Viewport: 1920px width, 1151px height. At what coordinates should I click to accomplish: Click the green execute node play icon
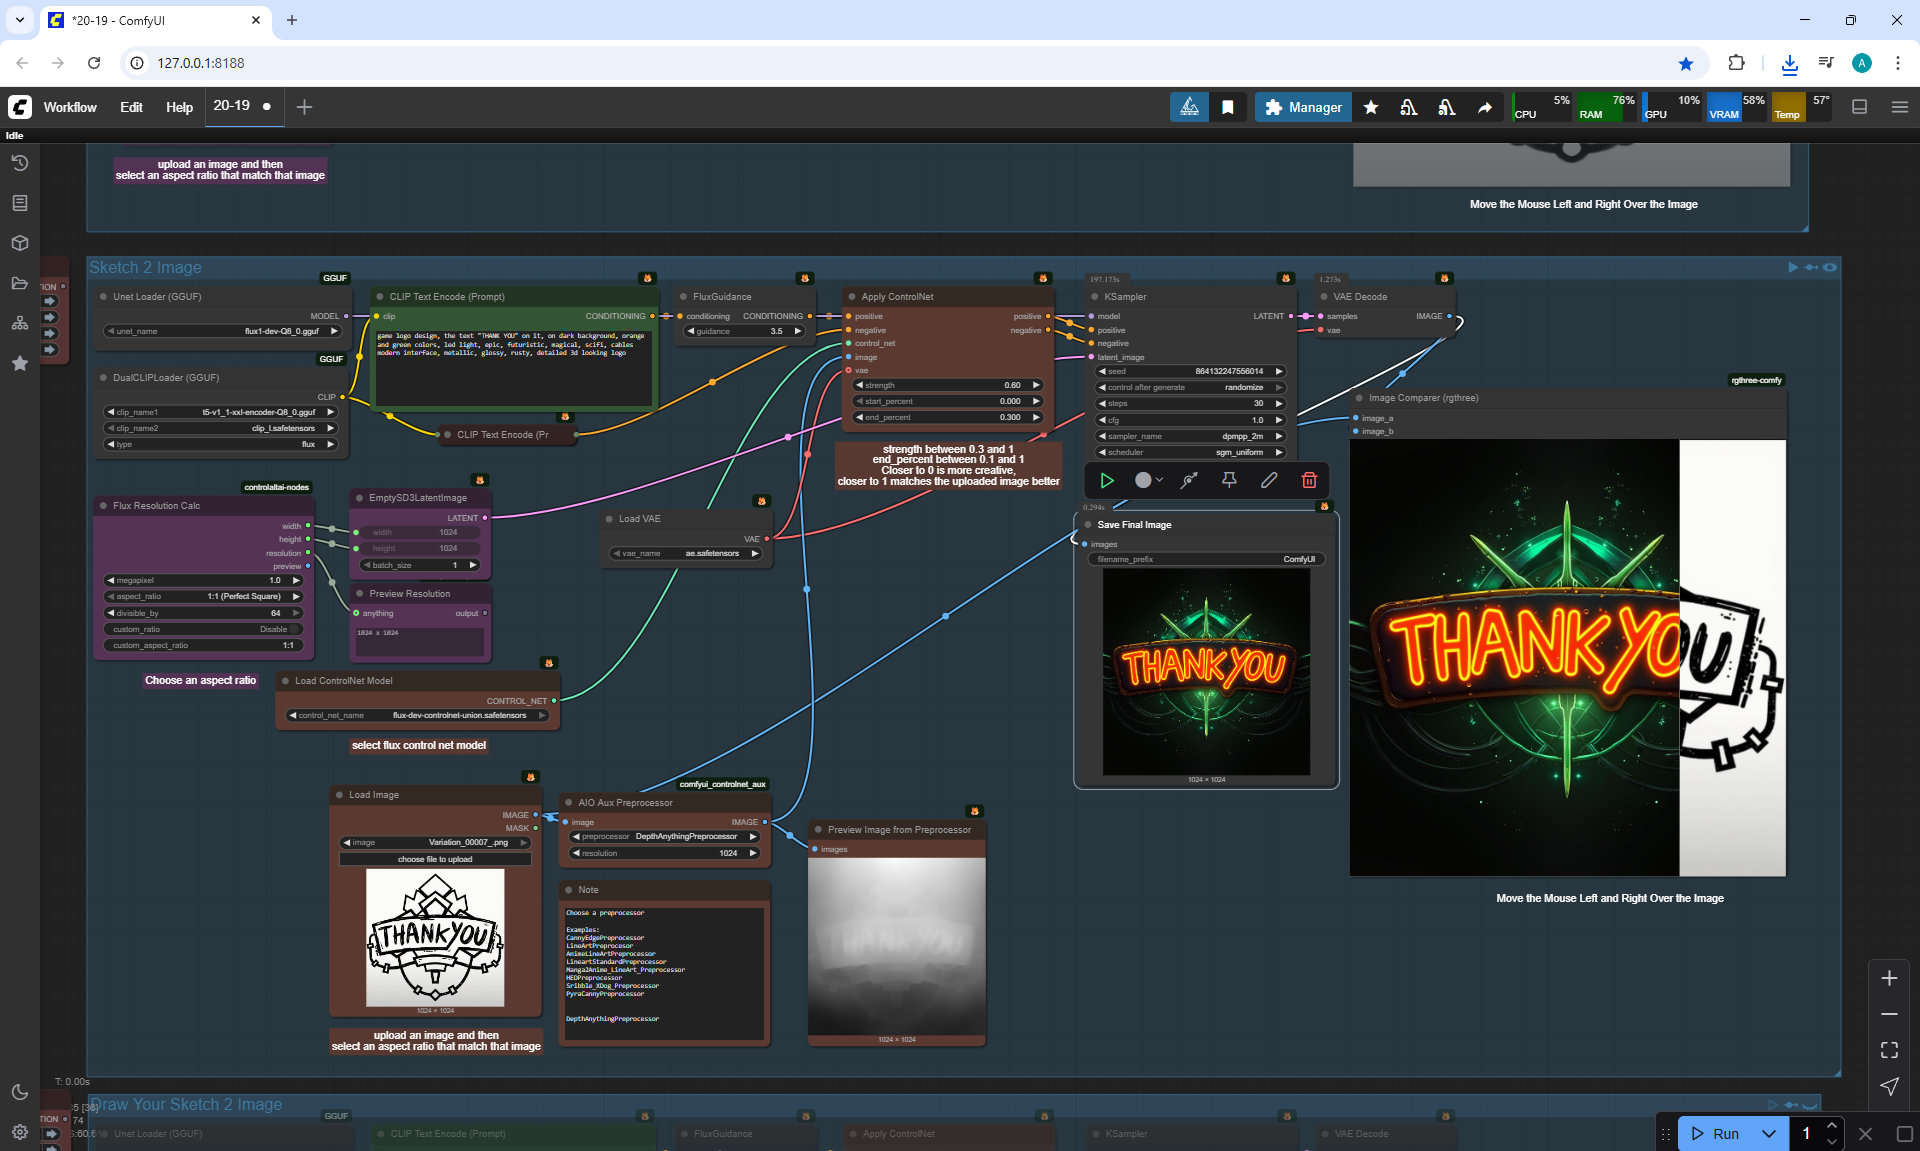pyautogui.click(x=1107, y=480)
